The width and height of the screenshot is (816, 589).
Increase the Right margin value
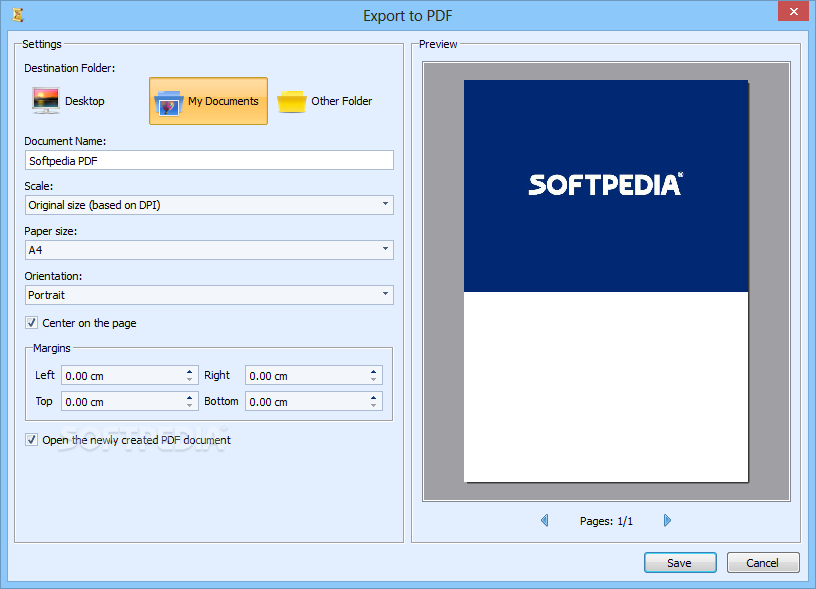[x=374, y=372]
